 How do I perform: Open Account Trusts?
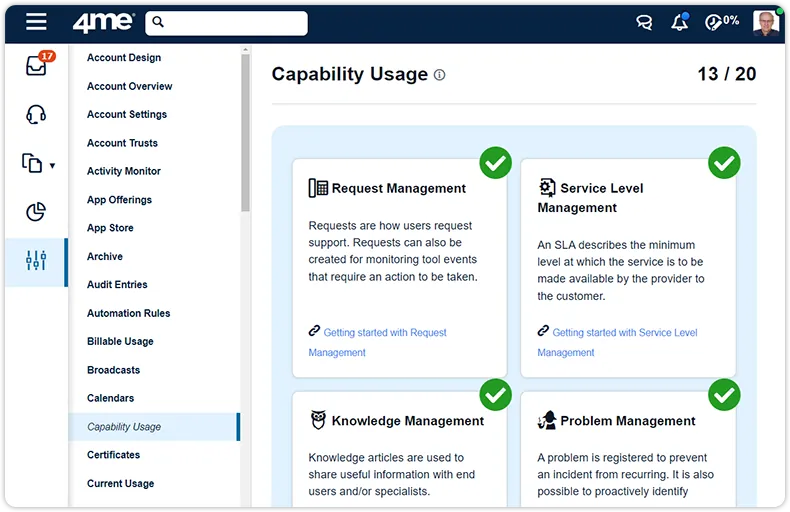click(122, 143)
